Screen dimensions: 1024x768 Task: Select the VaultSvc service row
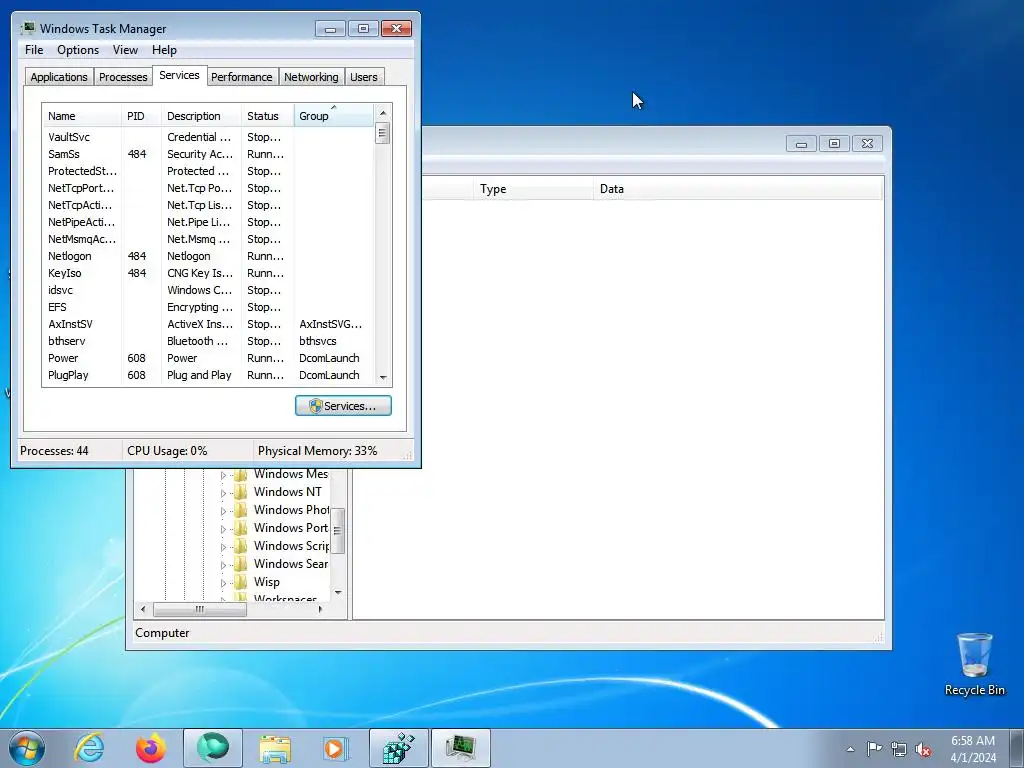(x=208, y=137)
